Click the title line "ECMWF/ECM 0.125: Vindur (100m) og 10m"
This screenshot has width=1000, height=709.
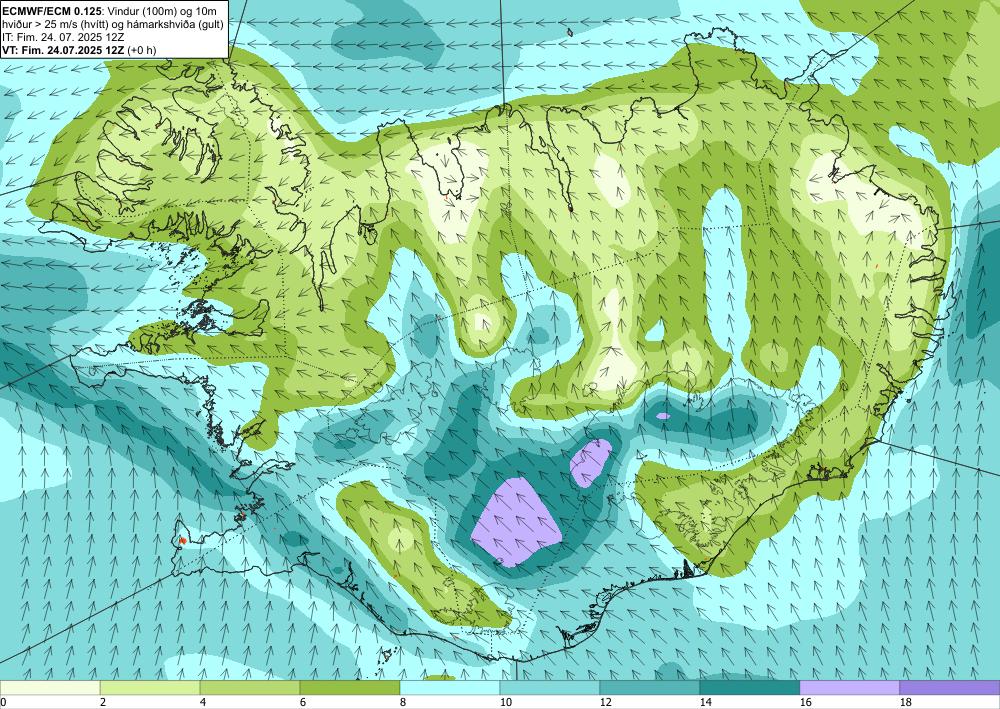click(110, 11)
